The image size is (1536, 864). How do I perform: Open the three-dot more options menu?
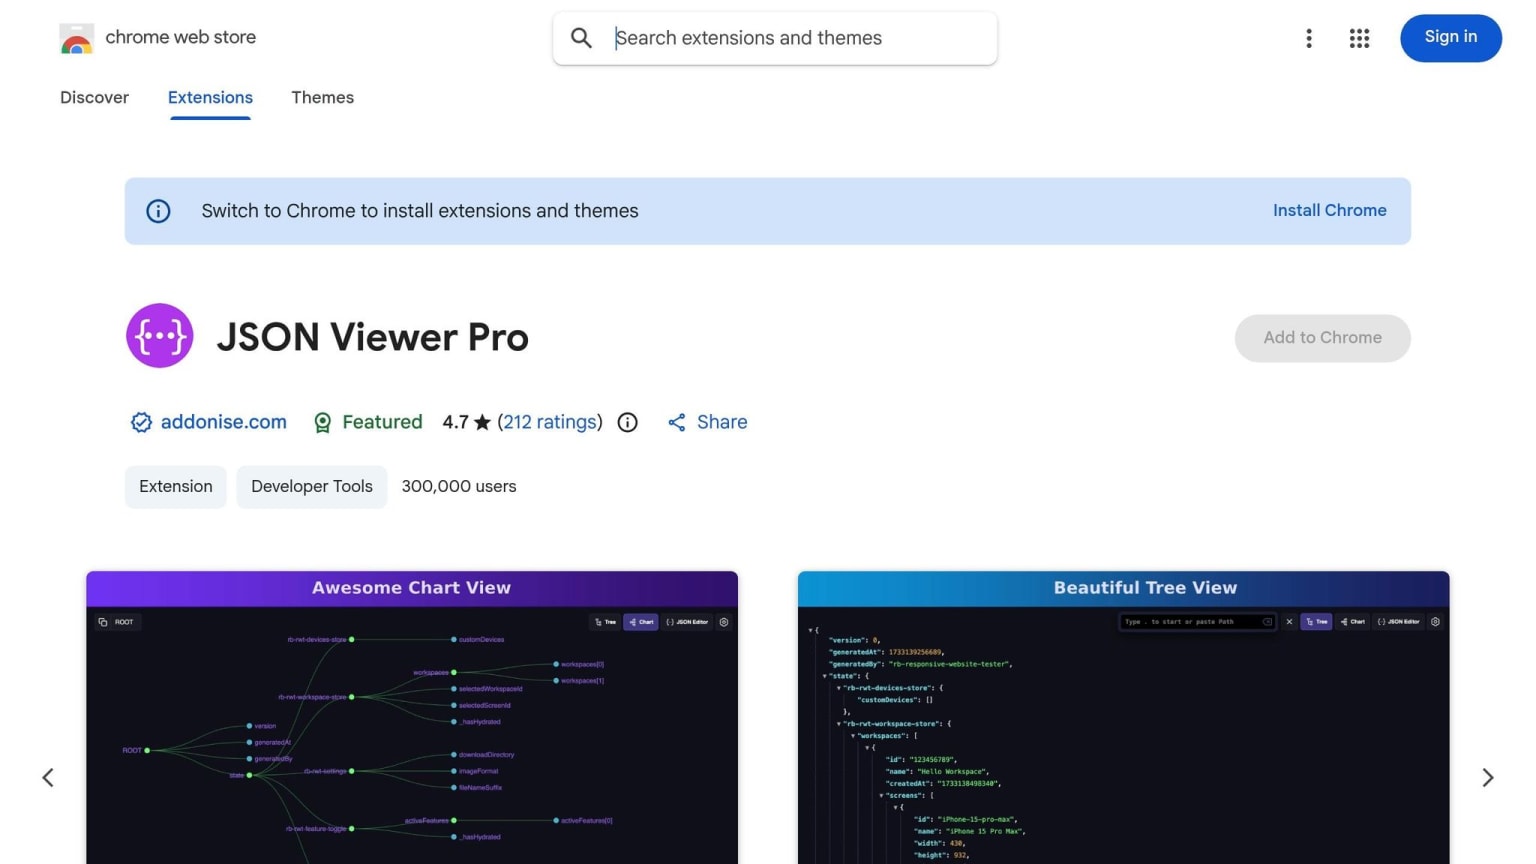pos(1308,38)
